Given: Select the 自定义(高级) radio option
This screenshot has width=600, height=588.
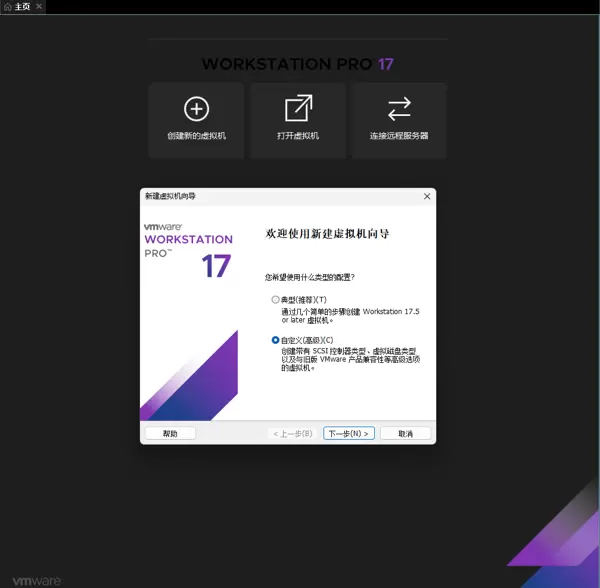Looking at the screenshot, I should [276, 340].
